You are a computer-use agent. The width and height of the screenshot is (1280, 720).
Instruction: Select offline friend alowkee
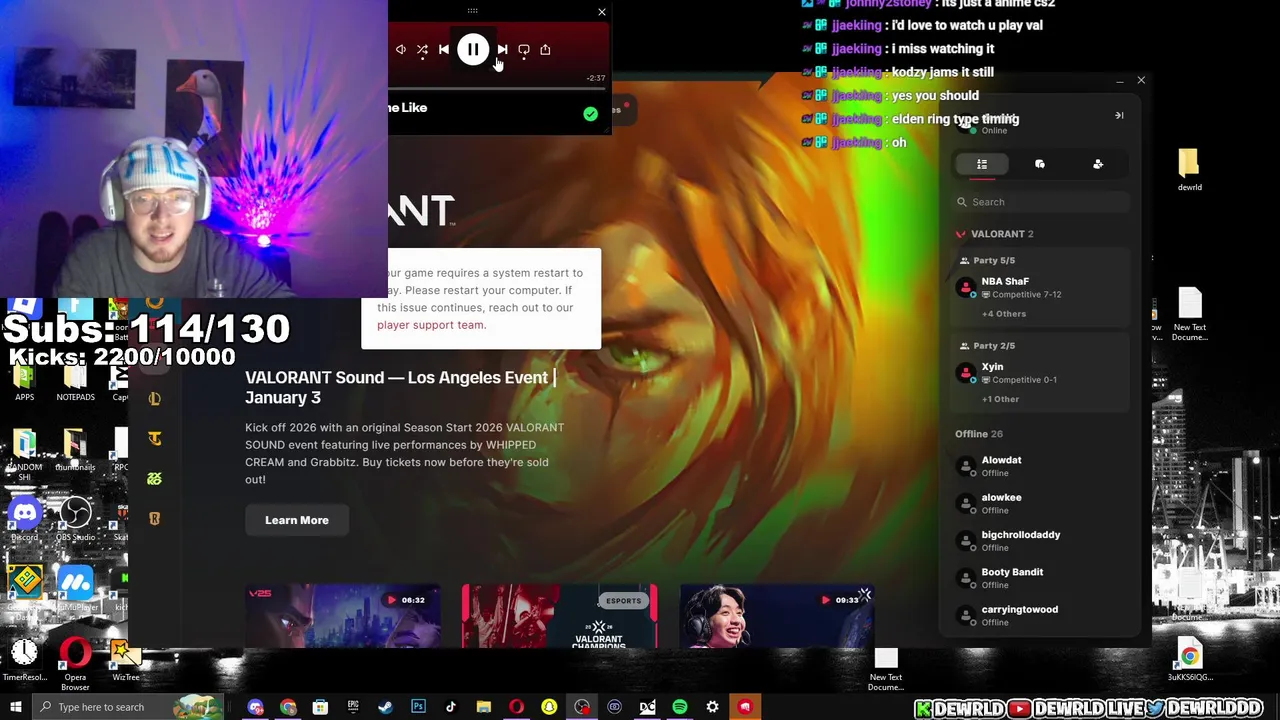[x=1040, y=503]
